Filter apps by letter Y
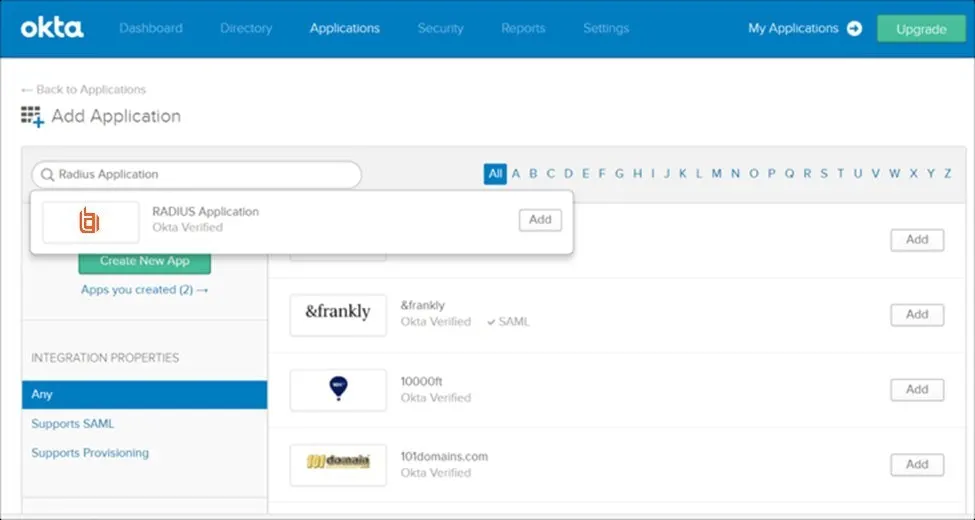 point(931,174)
